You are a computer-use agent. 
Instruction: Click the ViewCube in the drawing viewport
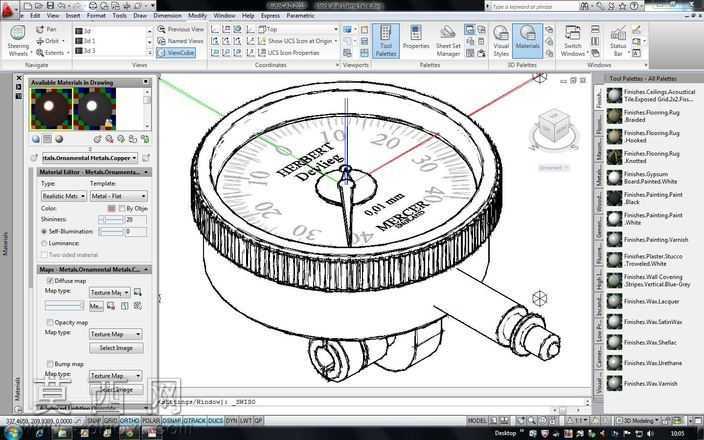[554, 128]
